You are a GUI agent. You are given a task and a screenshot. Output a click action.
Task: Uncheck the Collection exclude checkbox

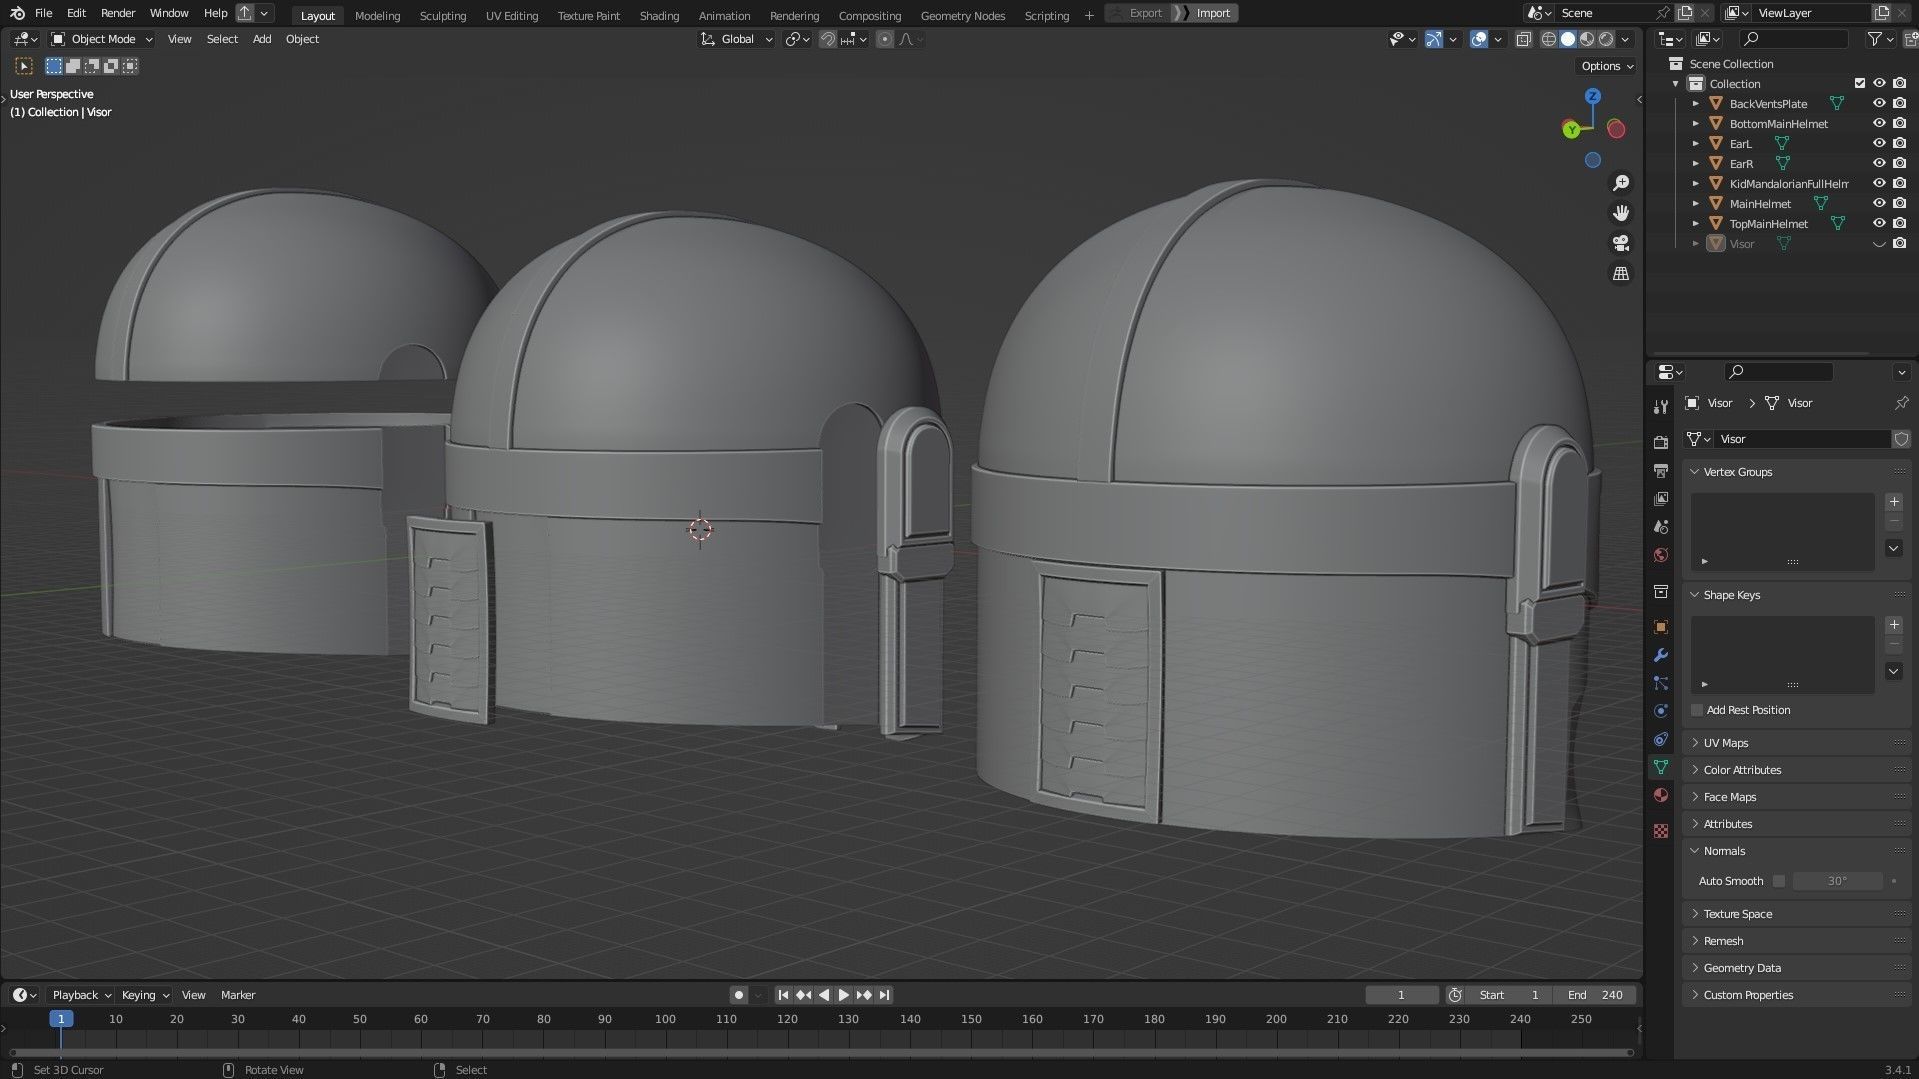click(1860, 83)
